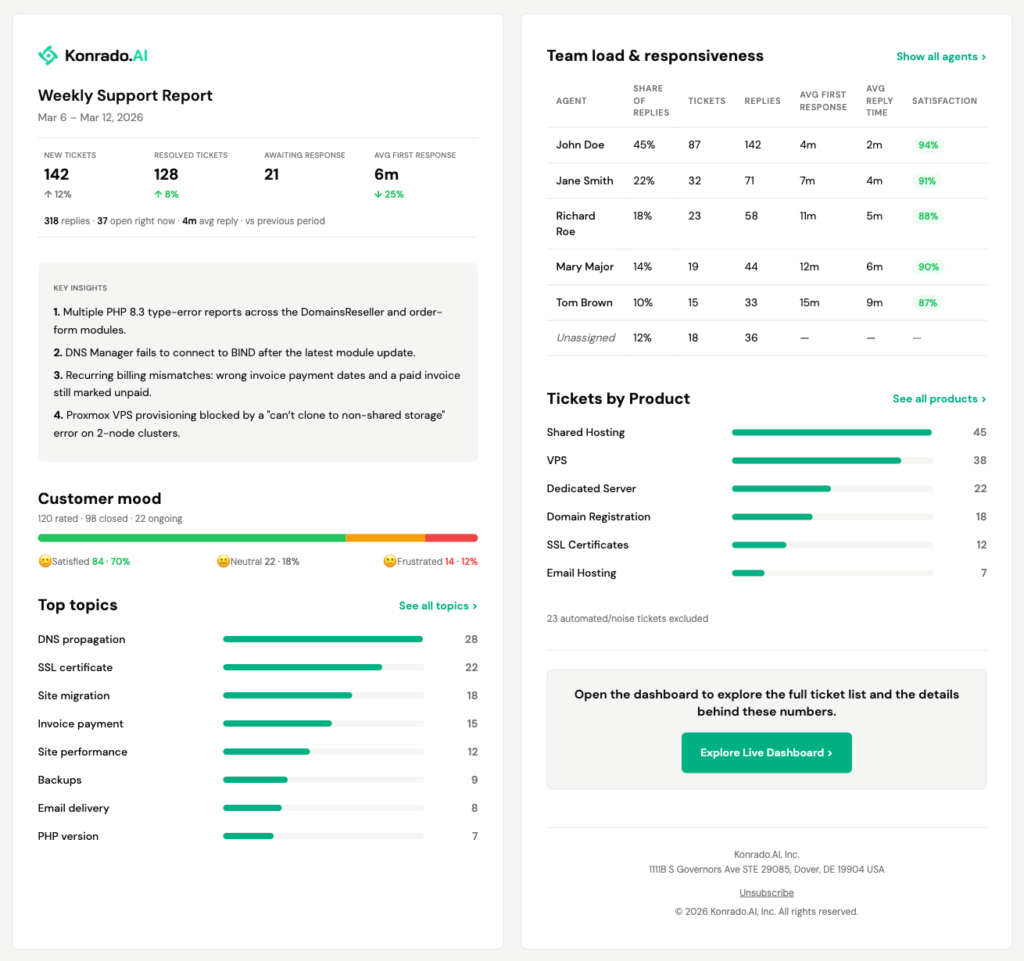Open the Show all agents link
This screenshot has height=961, width=1024.
point(941,57)
